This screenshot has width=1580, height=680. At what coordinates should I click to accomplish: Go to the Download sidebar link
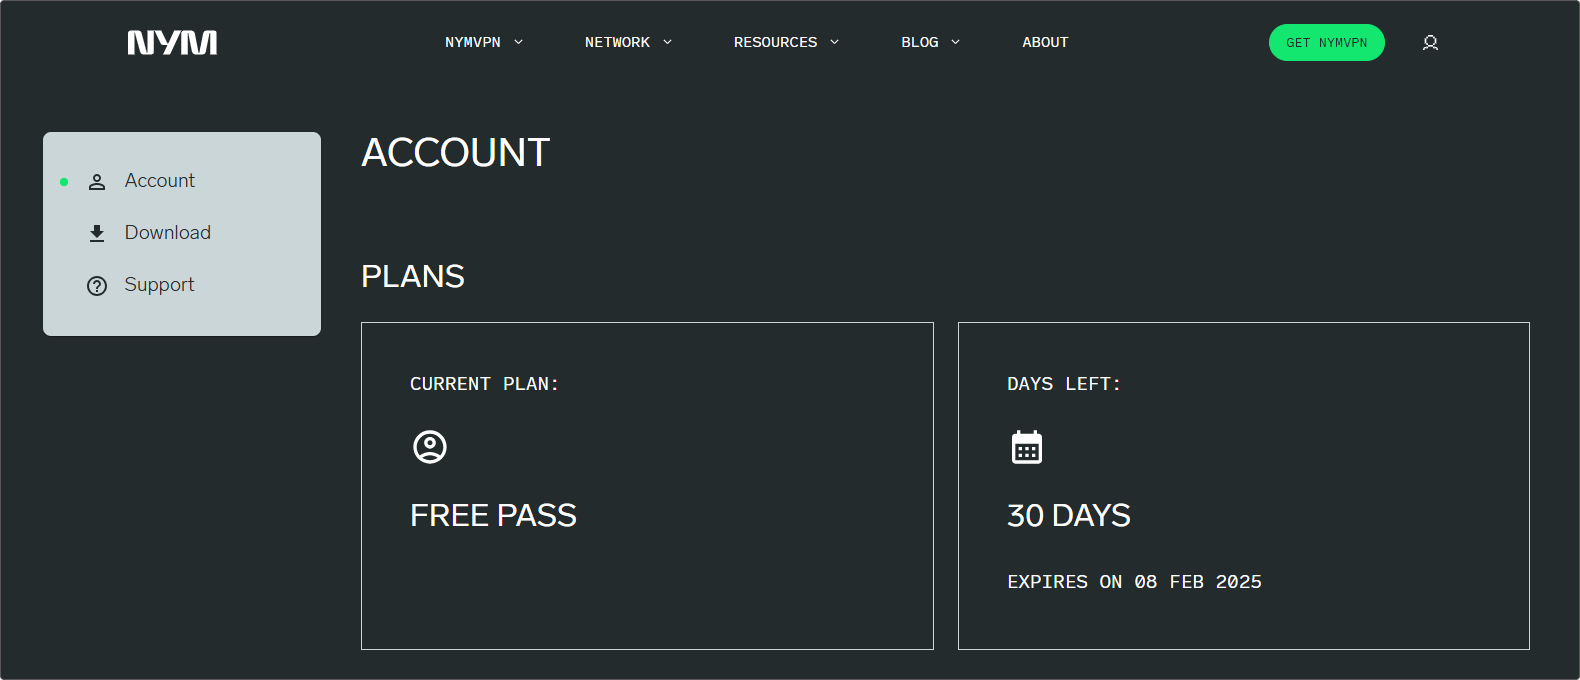point(168,233)
